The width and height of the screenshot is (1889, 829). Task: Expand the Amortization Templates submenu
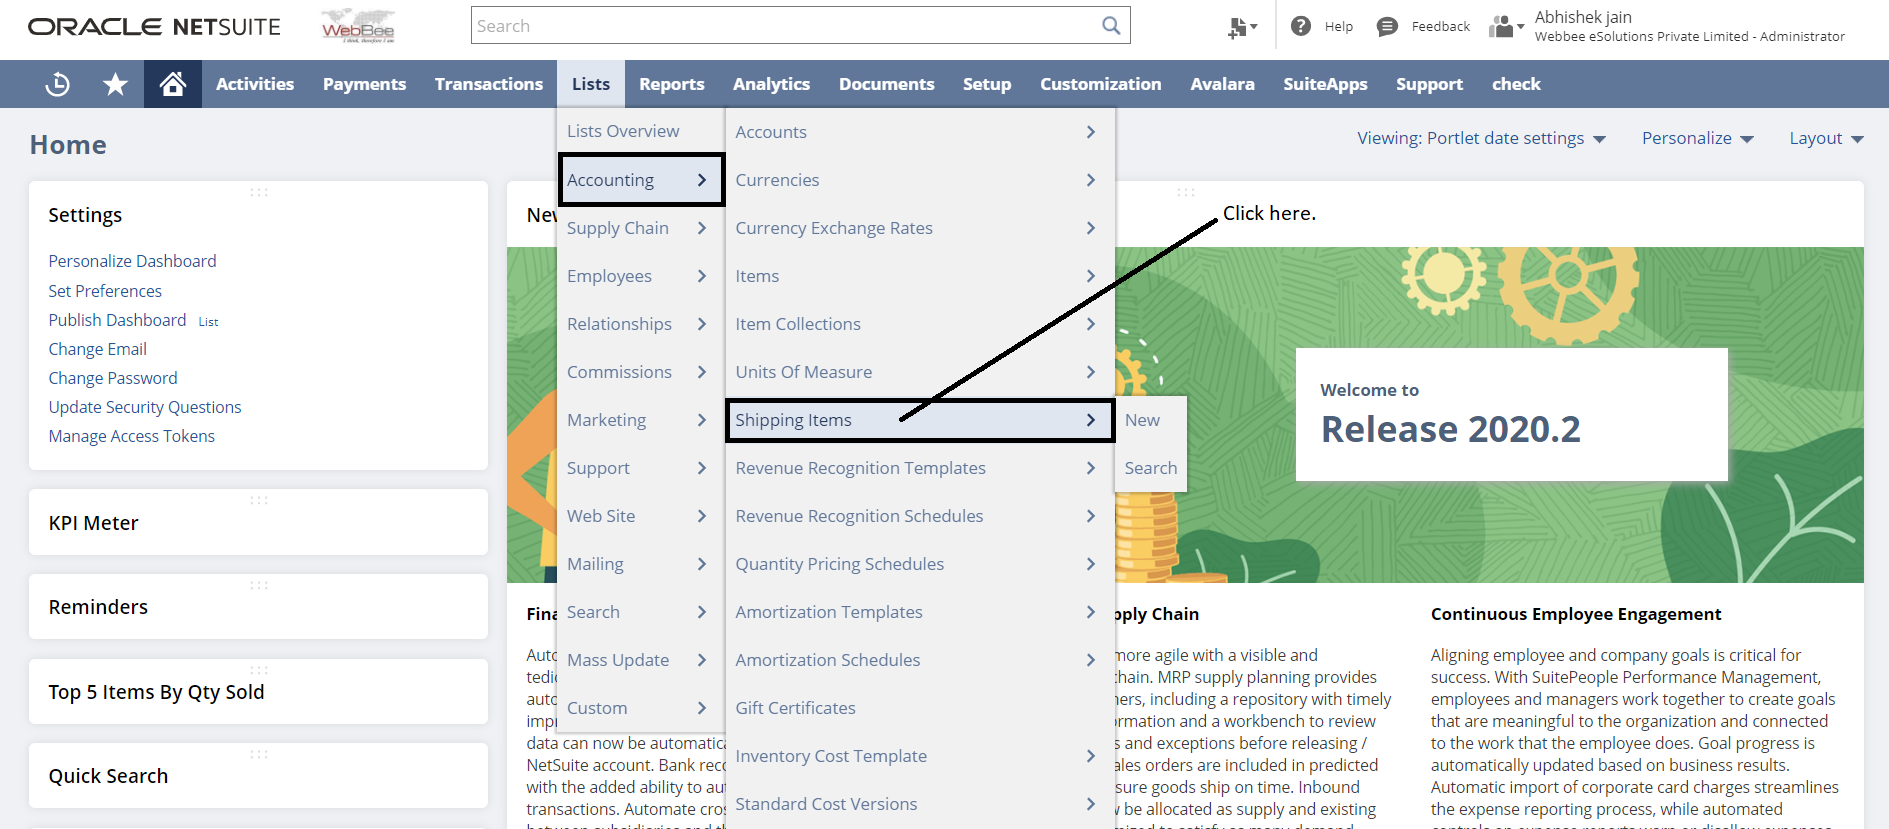[x=920, y=612]
